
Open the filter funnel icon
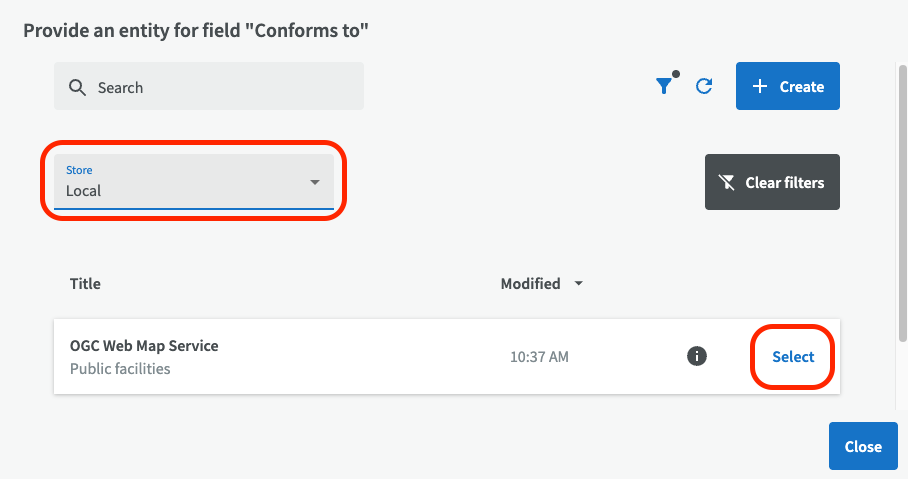[664, 87]
